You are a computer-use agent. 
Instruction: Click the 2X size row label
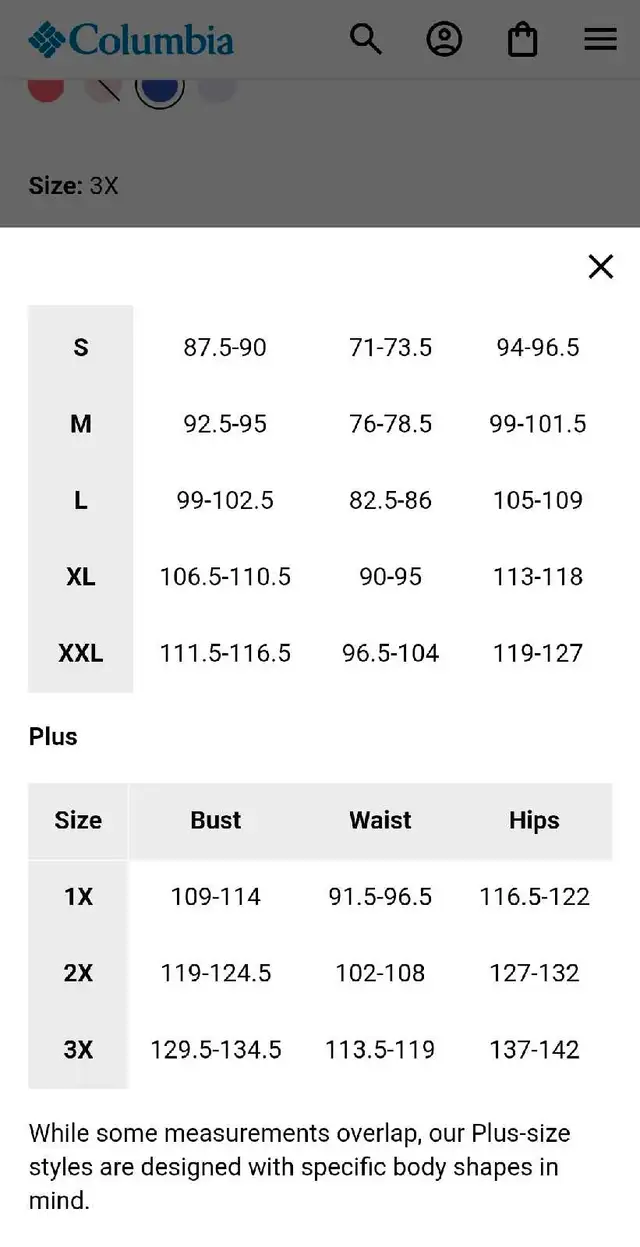[78, 973]
